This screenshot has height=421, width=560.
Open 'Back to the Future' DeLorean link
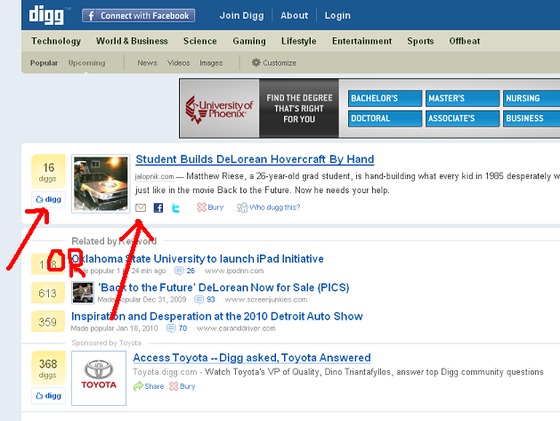tap(224, 287)
